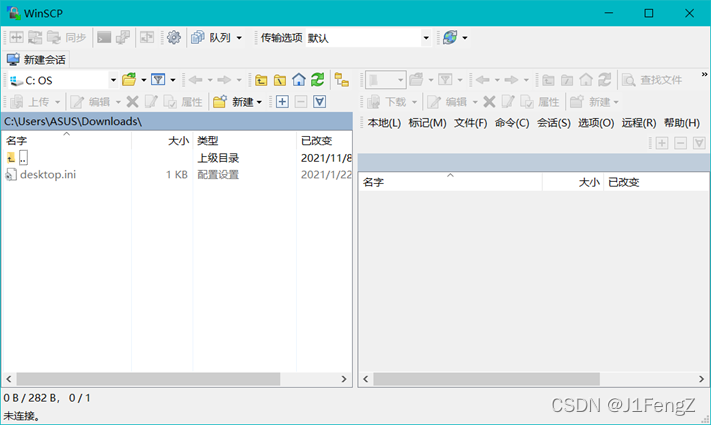Click the remote open folder icon
Image resolution: width=711 pixels, height=425 pixels.
tap(416, 80)
